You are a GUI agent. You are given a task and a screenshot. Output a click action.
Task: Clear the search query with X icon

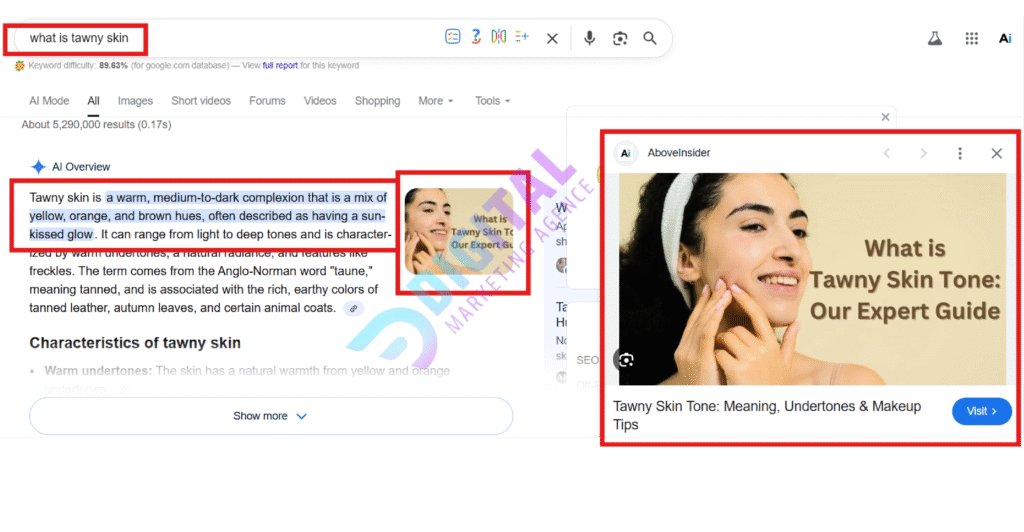552,38
